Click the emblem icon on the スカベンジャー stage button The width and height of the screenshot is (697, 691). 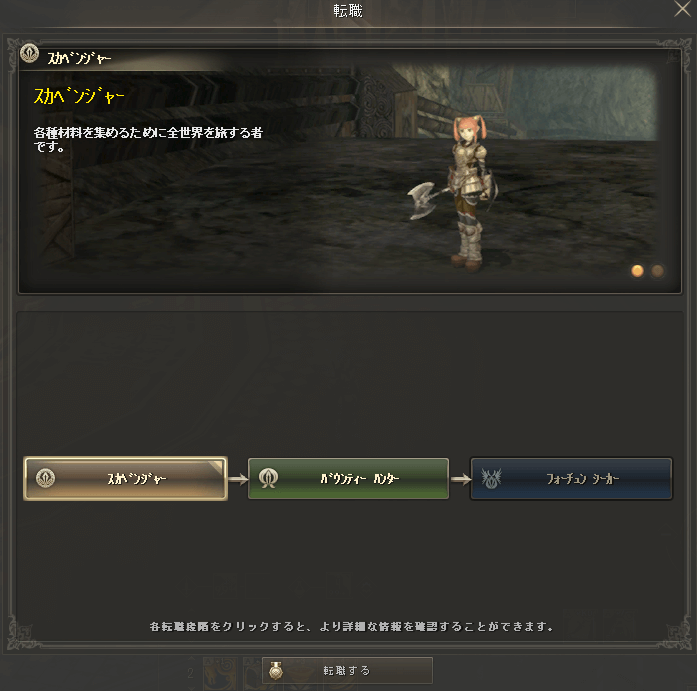(45, 478)
